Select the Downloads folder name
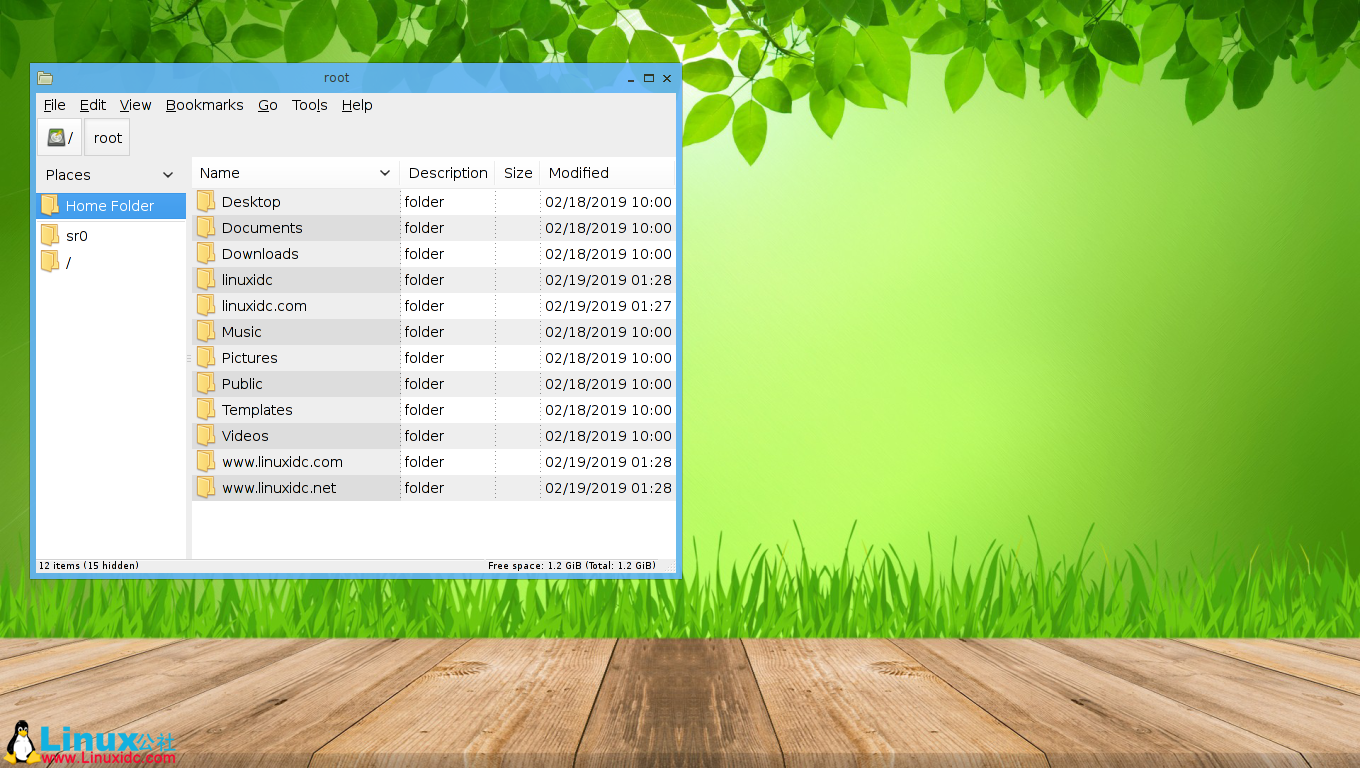This screenshot has height=768, width=1360. click(260, 254)
